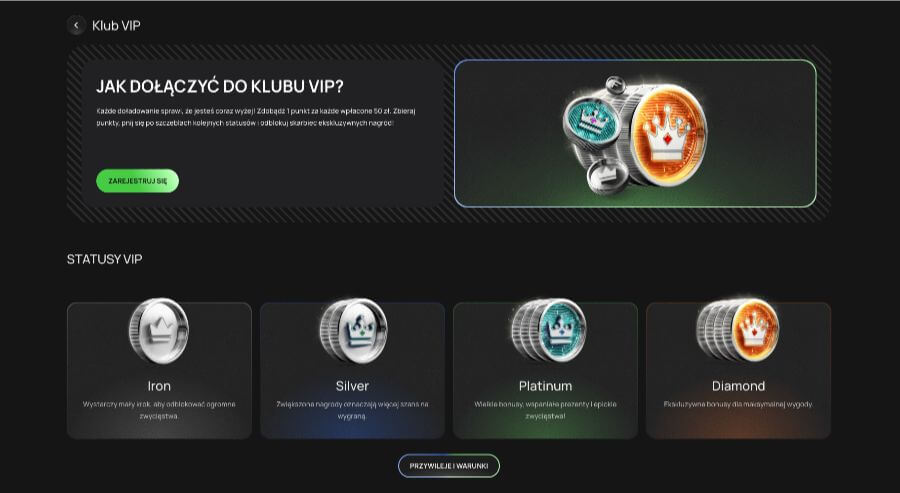Select the Iron status card title
This screenshot has width=900, height=493.
point(159,386)
